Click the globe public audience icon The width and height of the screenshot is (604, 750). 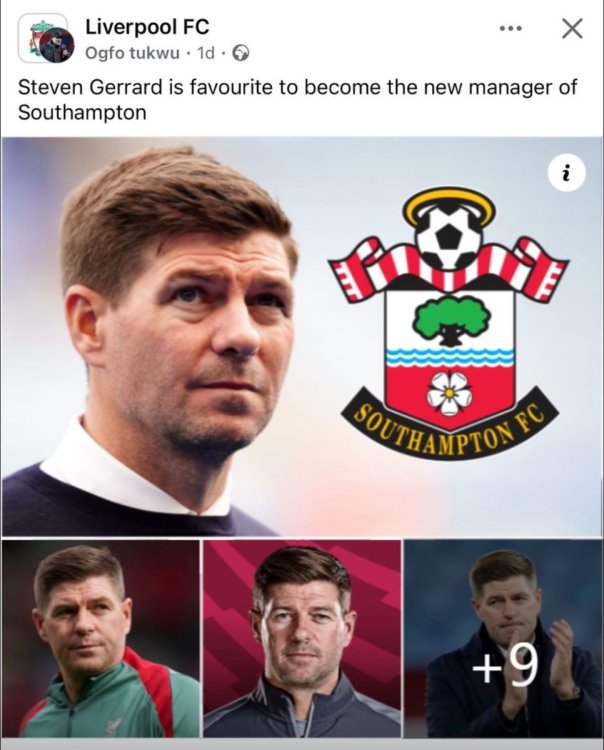pyautogui.click(x=240, y=53)
